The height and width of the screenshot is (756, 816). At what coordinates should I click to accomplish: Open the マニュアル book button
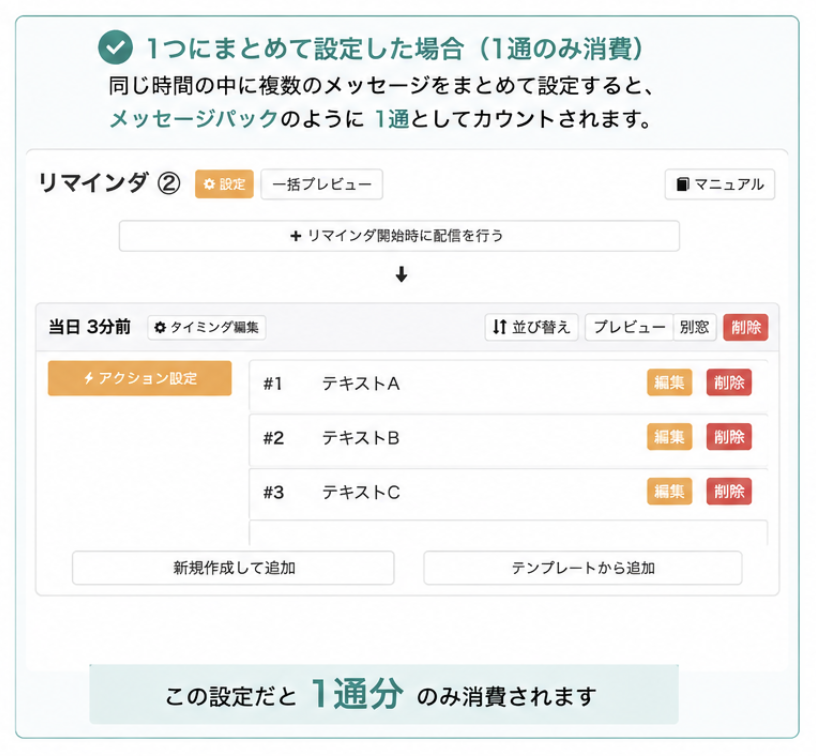(x=720, y=184)
